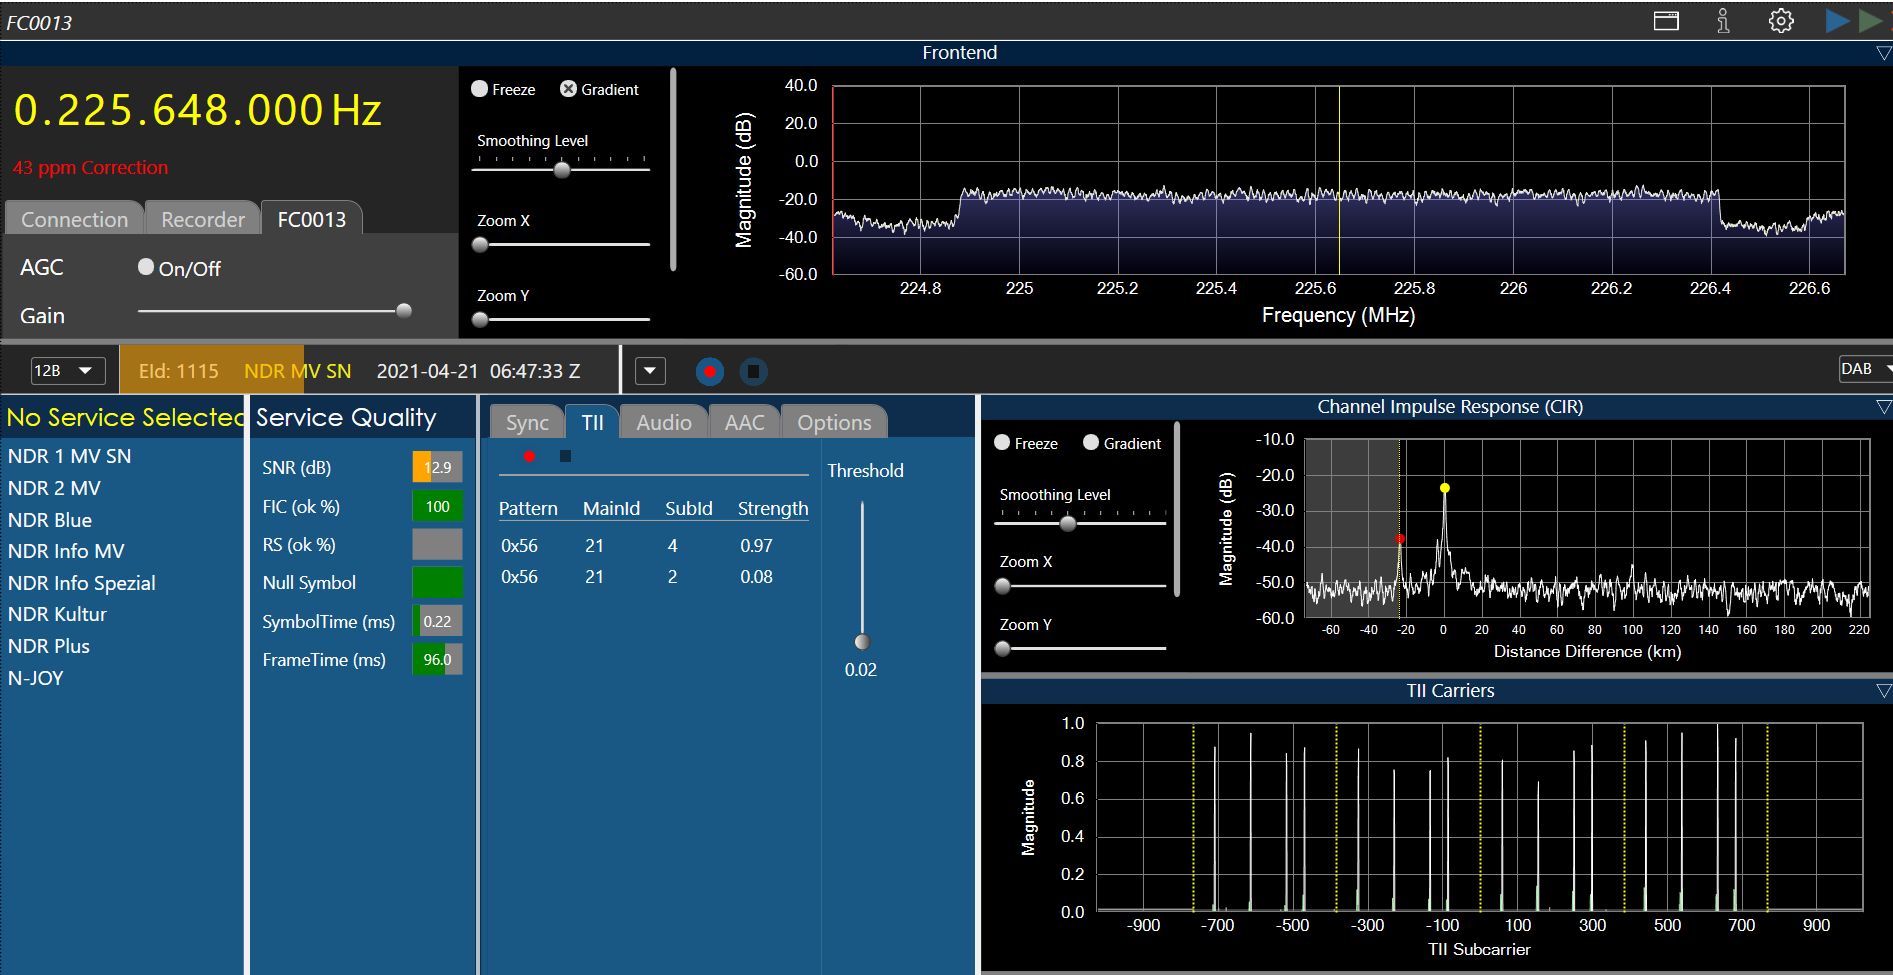Click the small red record dot in TII tab
Viewport: 1893px width, 975px height.
(x=529, y=457)
